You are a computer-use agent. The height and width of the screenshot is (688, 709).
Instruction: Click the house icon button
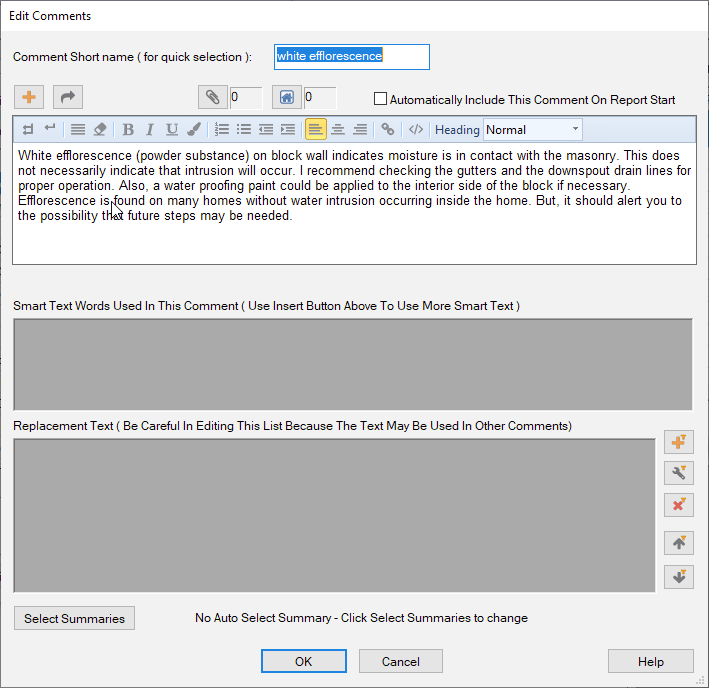287,97
